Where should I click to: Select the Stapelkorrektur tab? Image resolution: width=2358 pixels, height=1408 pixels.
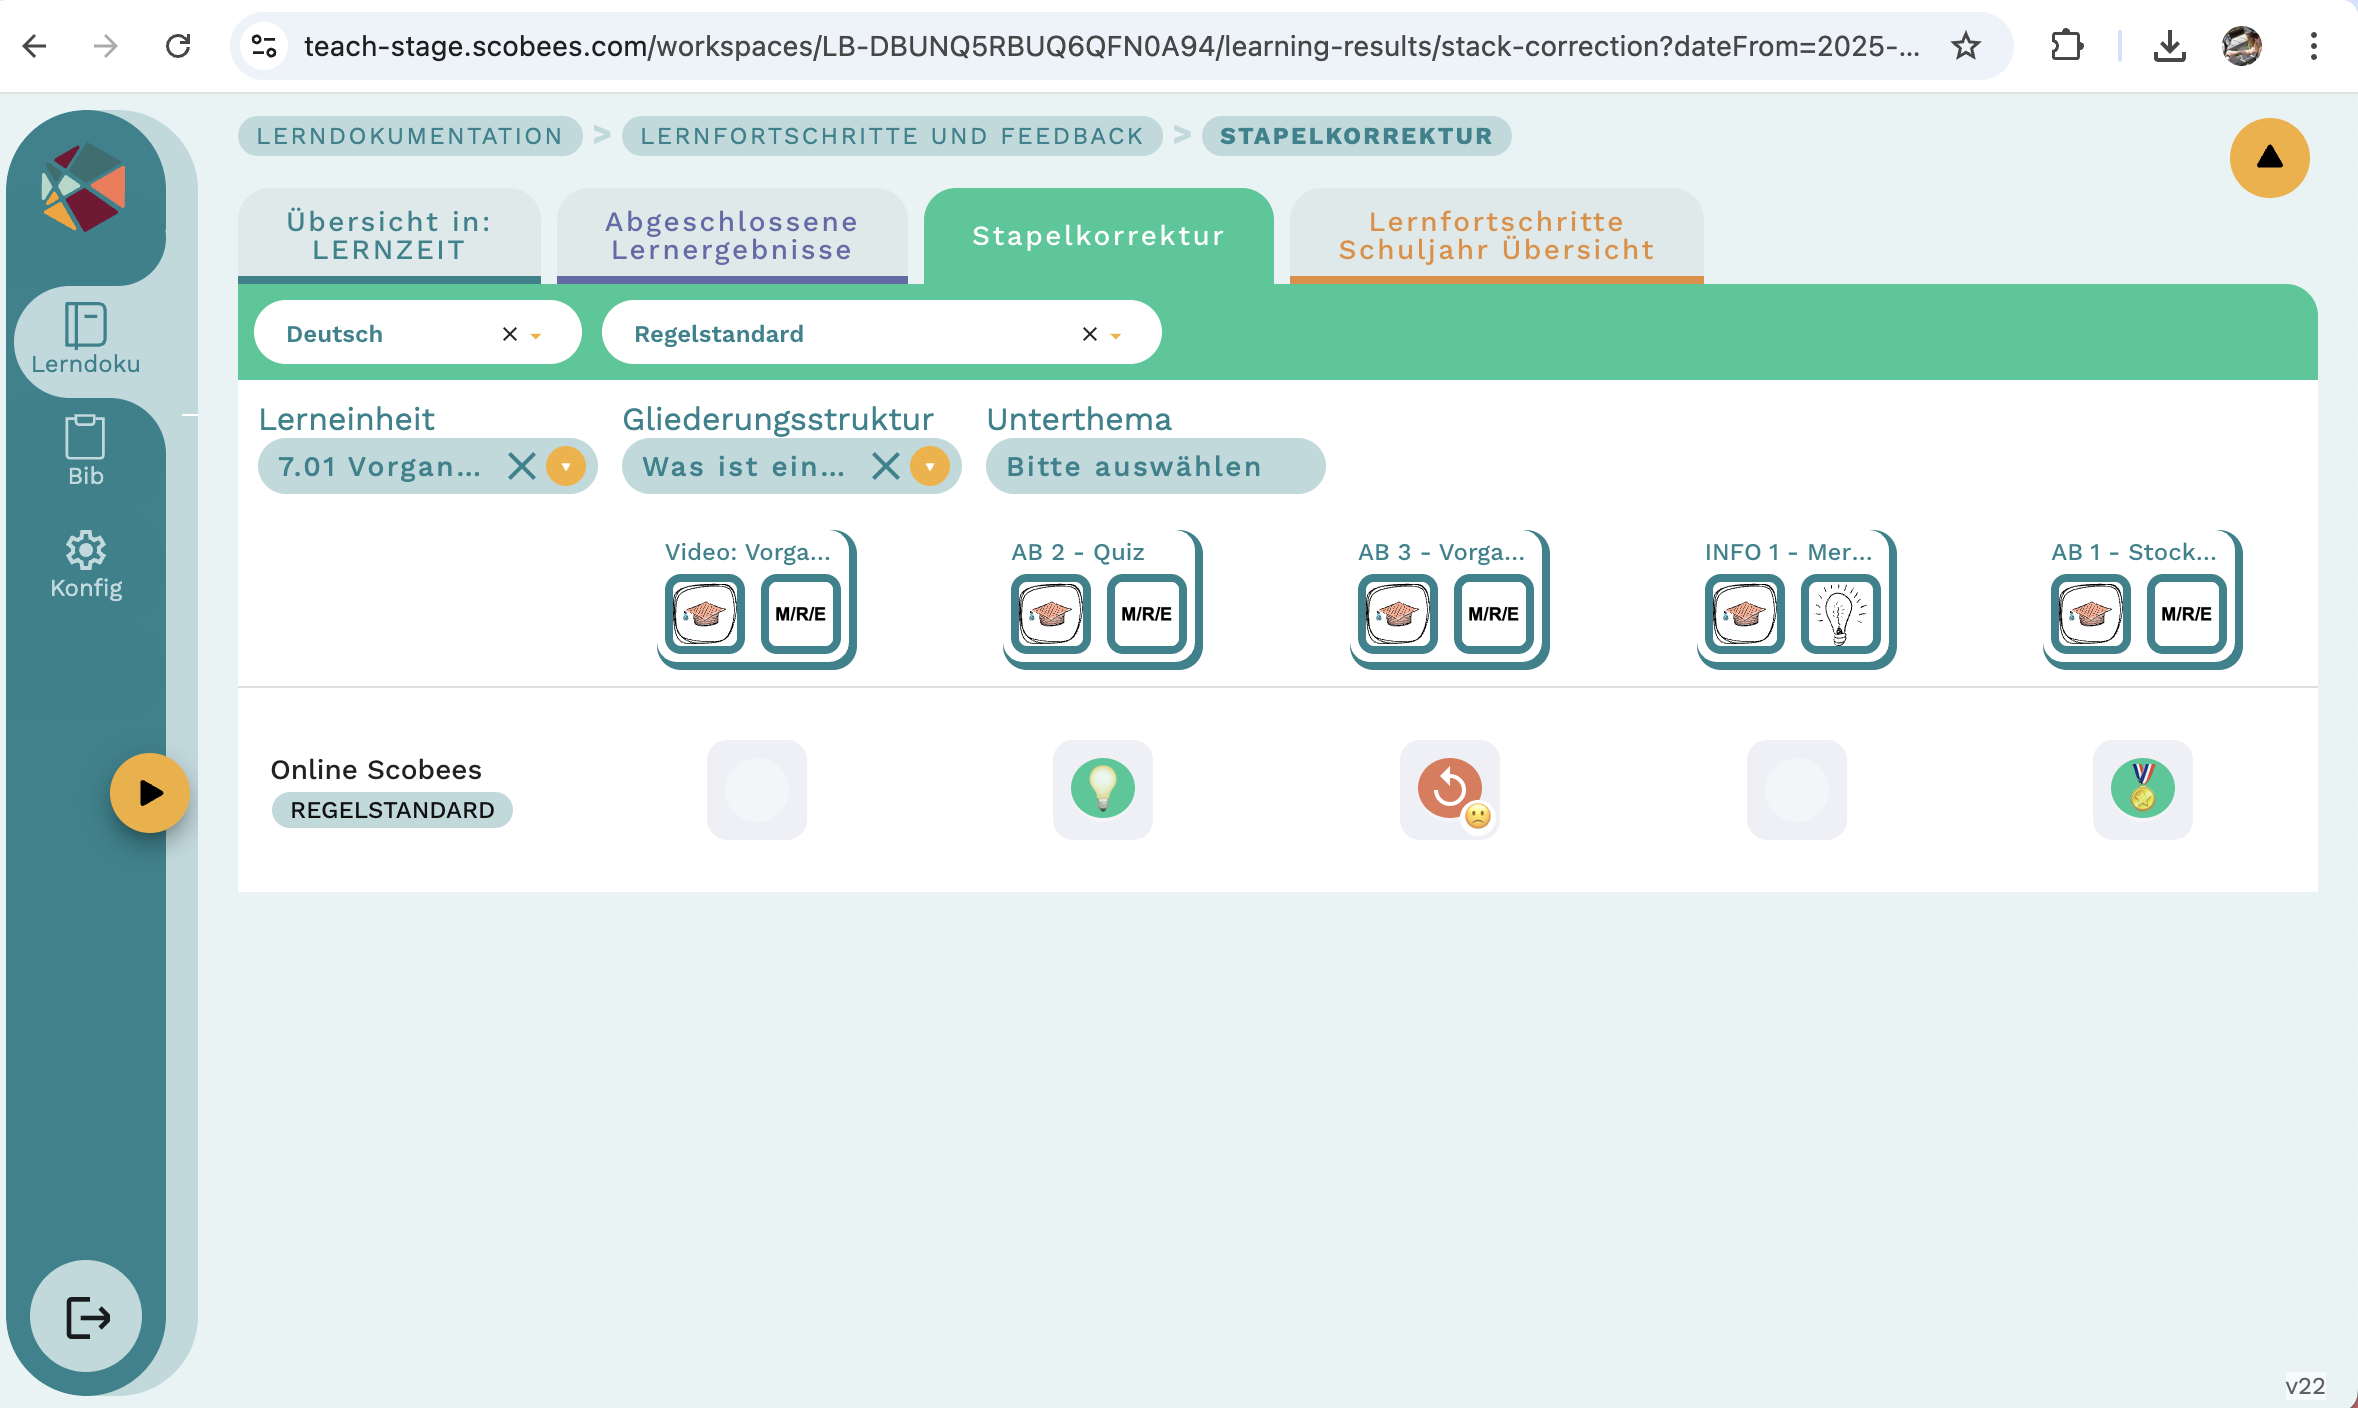click(1099, 236)
